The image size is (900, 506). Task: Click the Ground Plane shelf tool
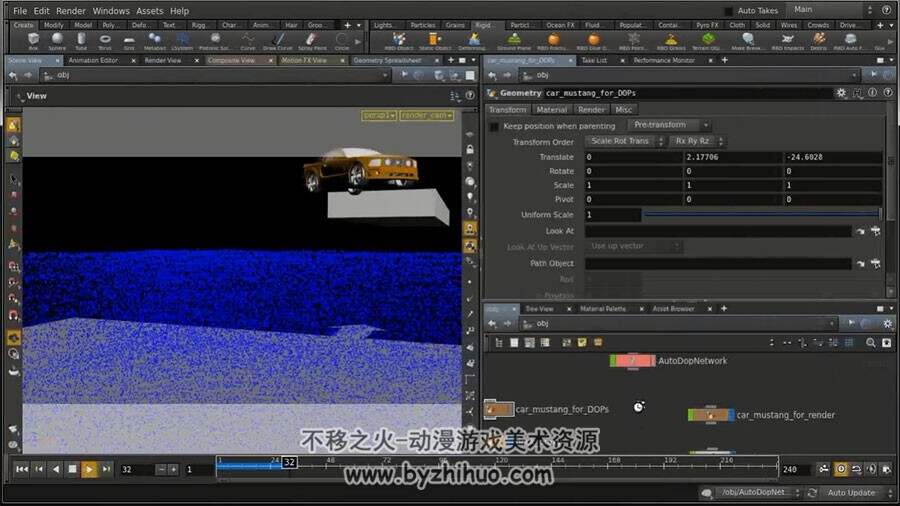(514, 40)
